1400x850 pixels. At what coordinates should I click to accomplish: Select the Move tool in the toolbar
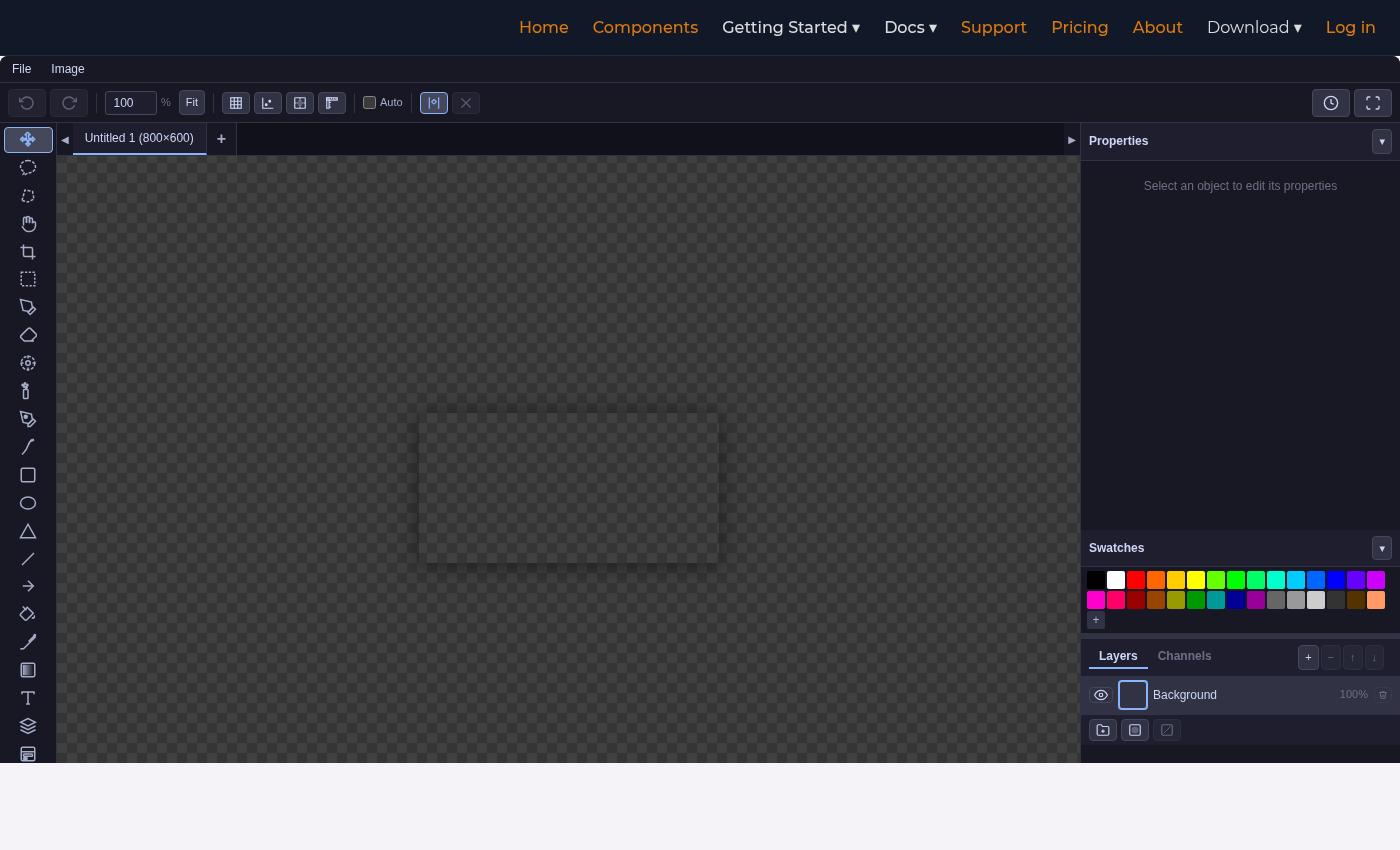point(28,139)
